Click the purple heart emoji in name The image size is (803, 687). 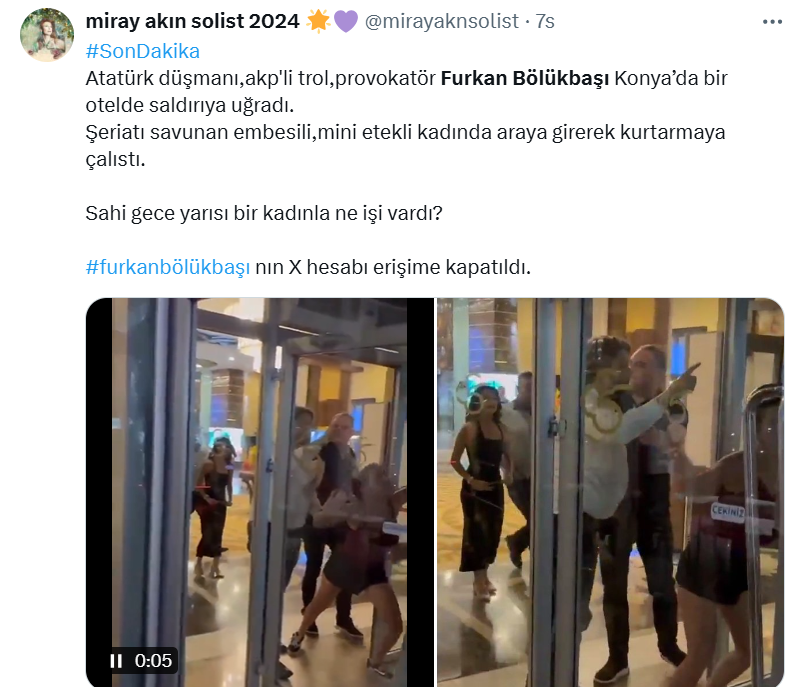[346, 22]
